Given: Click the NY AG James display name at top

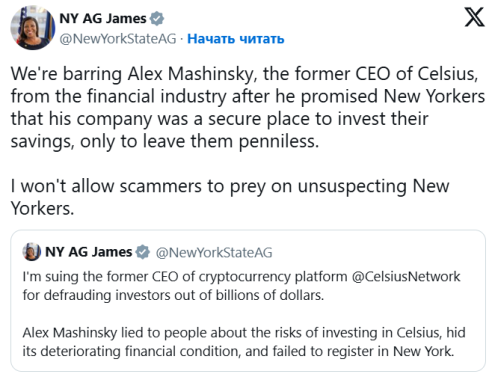Looking at the screenshot, I should (x=103, y=18).
